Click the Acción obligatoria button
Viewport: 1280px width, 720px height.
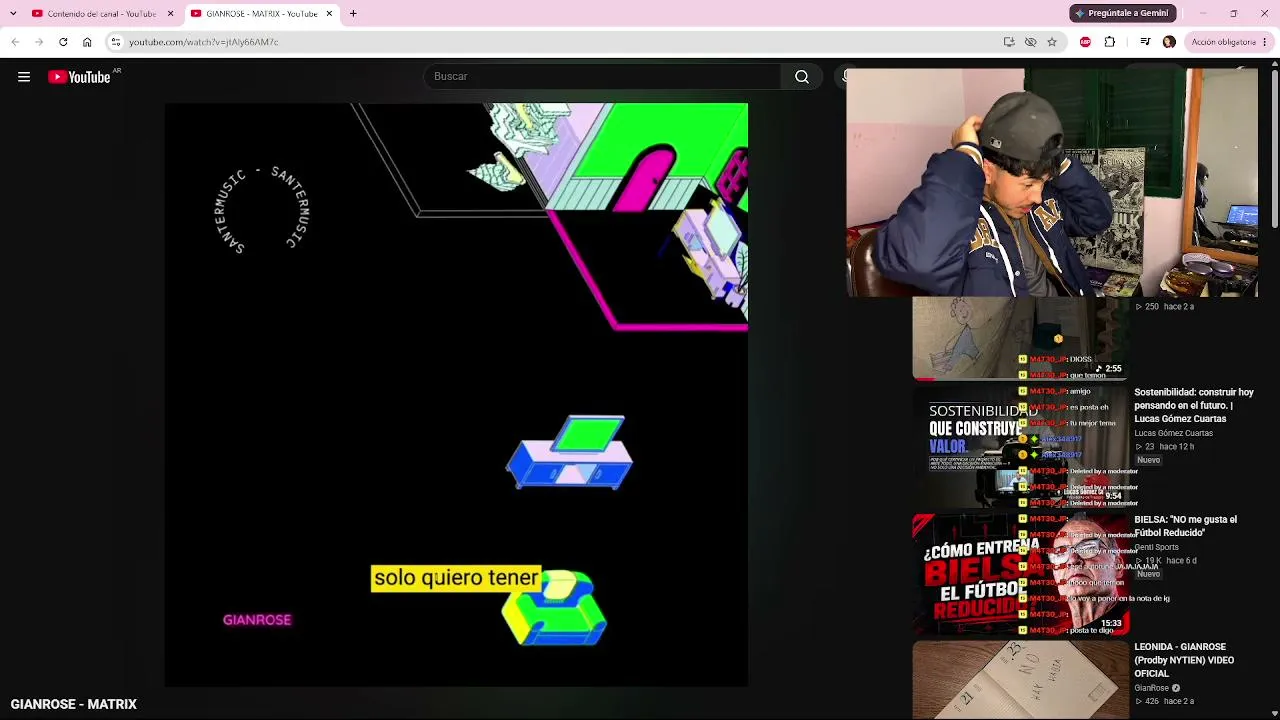pos(1223,42)
